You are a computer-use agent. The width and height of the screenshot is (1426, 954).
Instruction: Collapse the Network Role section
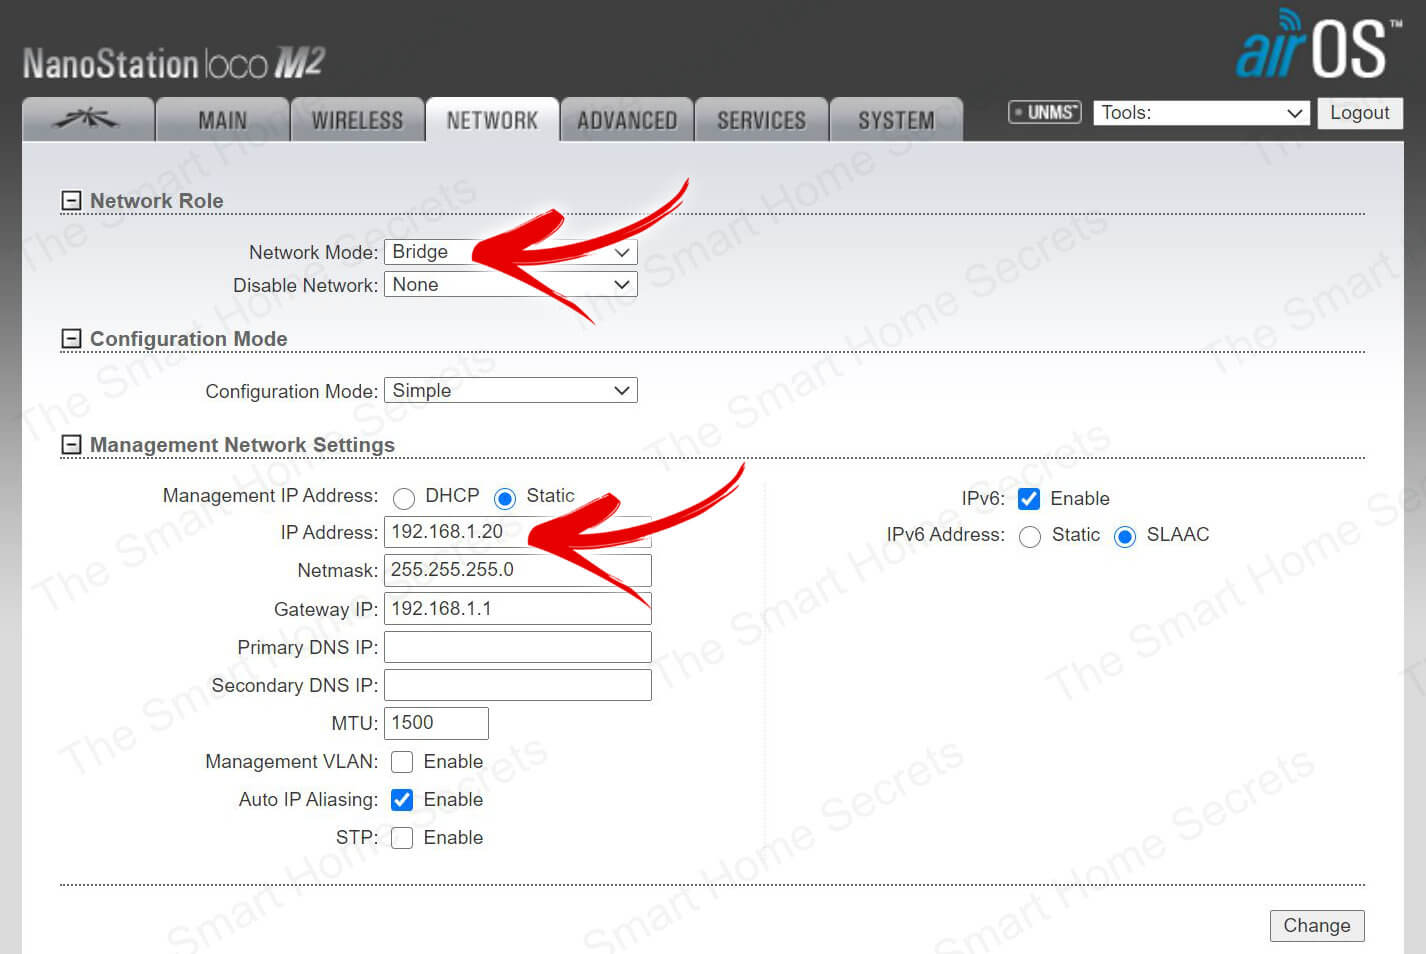[71, 201]
